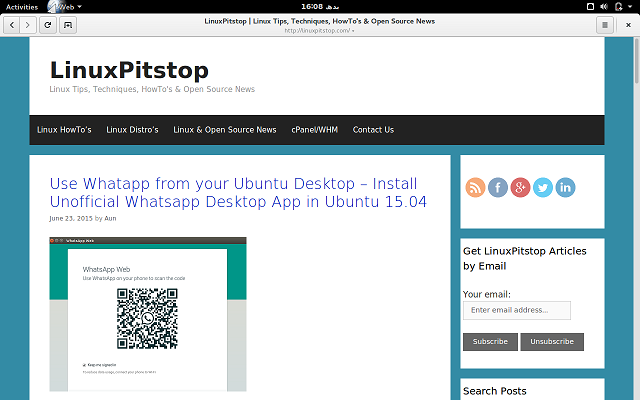The width and height of the screenshot is (640, 400).
Task: Close the browser window
Action: click(628, 25)
